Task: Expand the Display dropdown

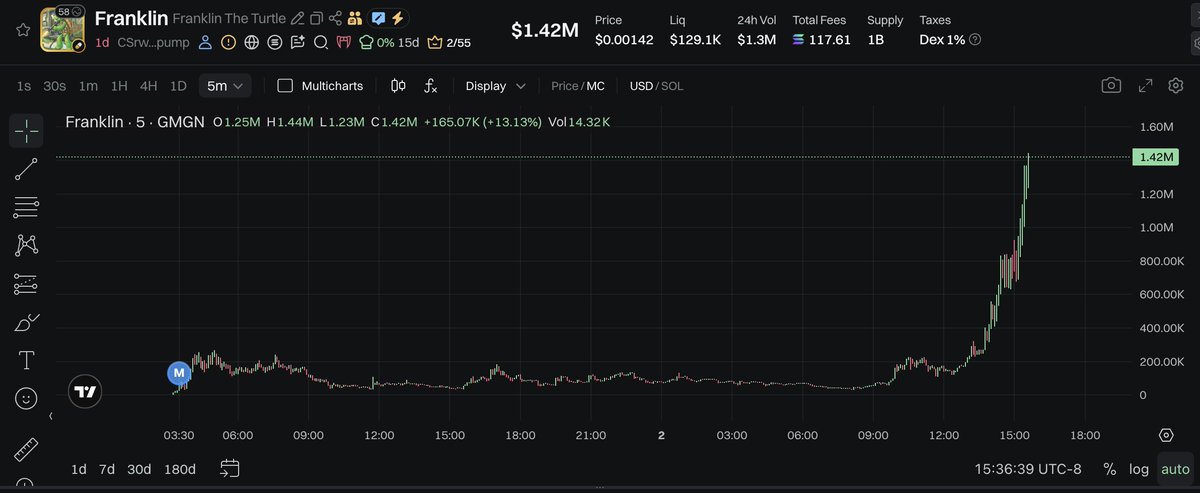Action: tap(495, 86)
